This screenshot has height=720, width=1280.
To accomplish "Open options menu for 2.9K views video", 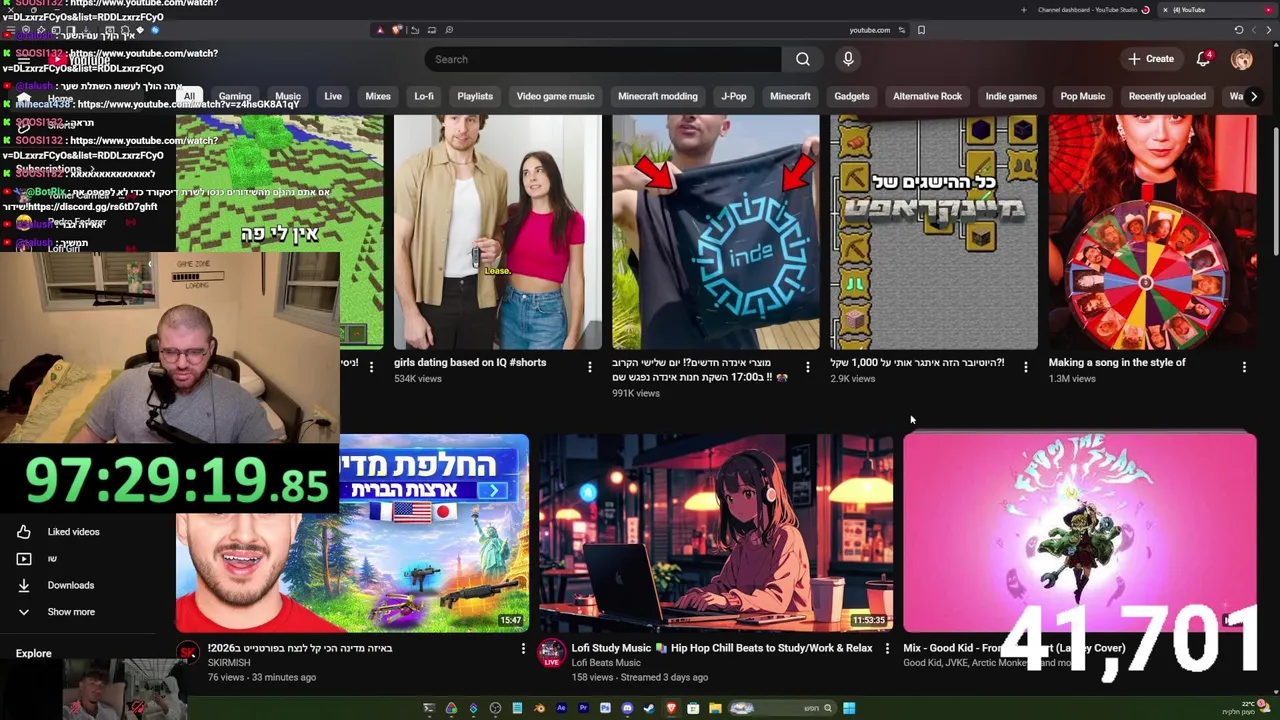I will coord(1025,368).
